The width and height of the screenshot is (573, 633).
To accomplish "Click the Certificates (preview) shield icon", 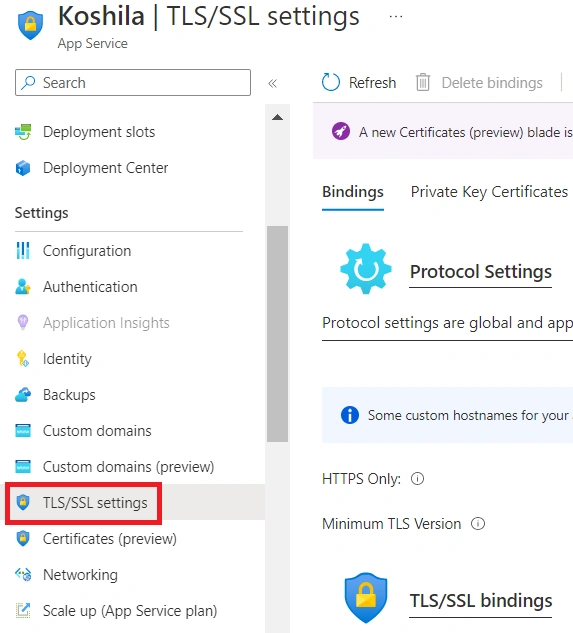I will [x=23, y=539].
